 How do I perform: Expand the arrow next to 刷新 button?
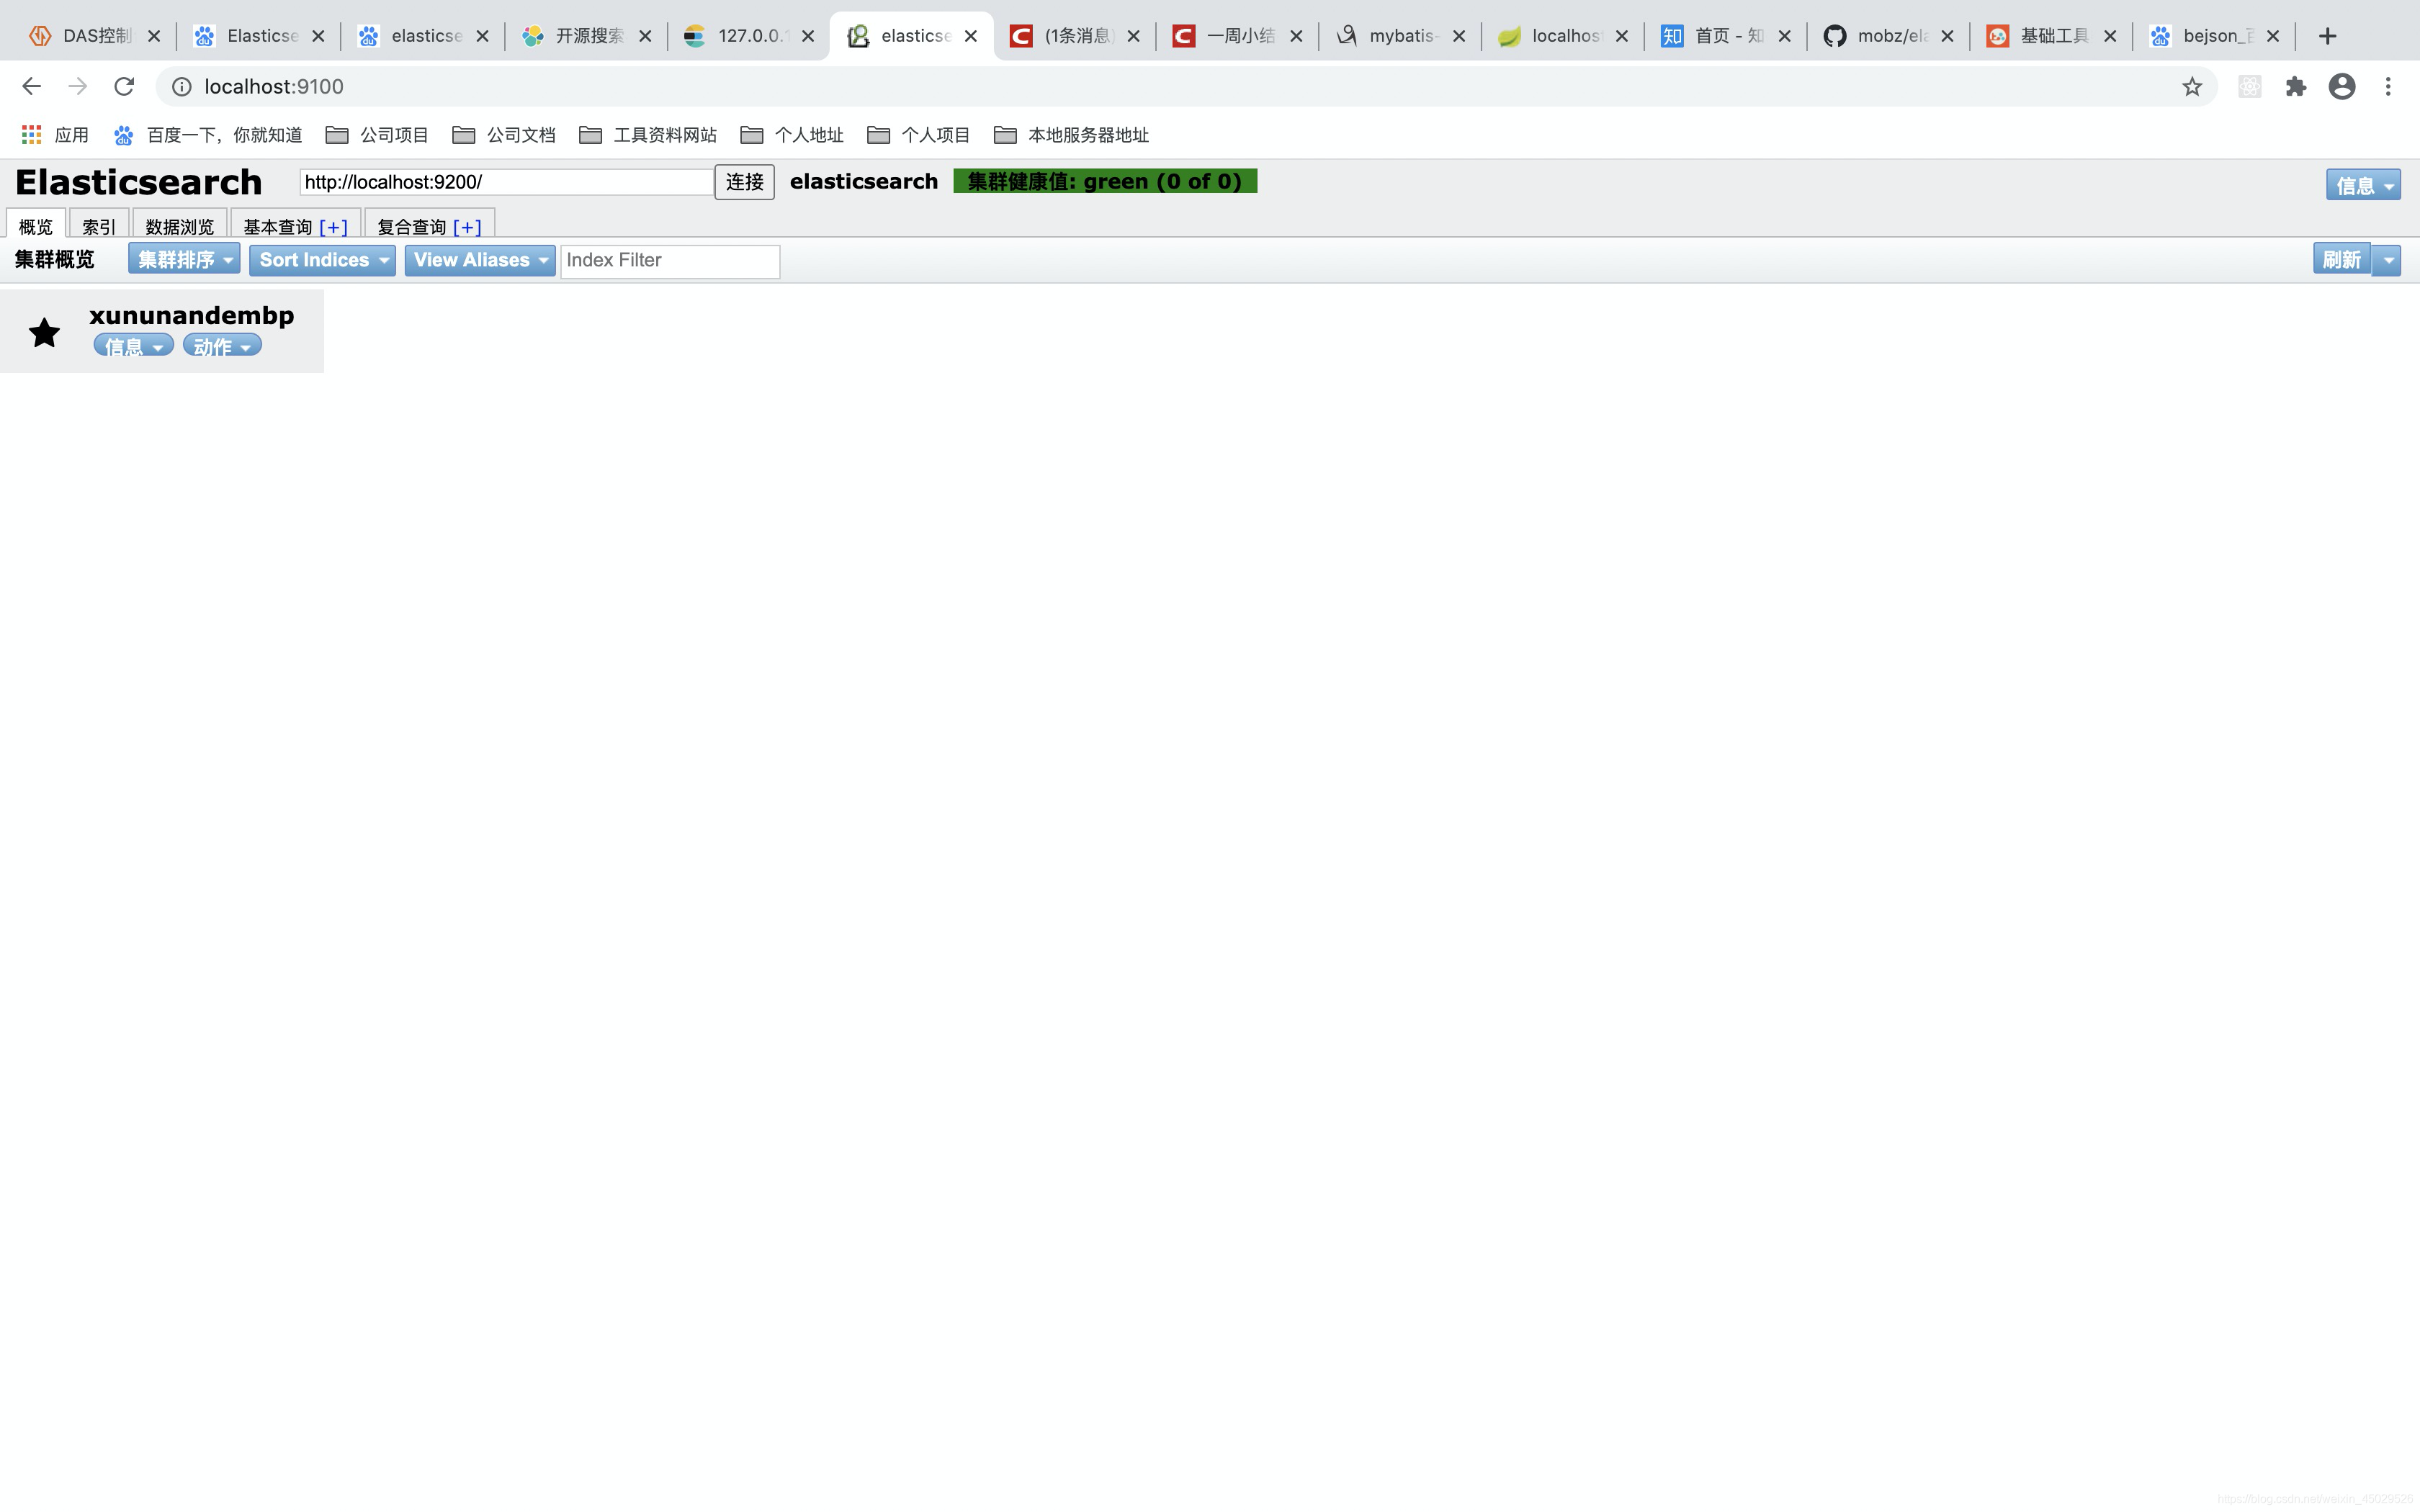click(2388, 260)
